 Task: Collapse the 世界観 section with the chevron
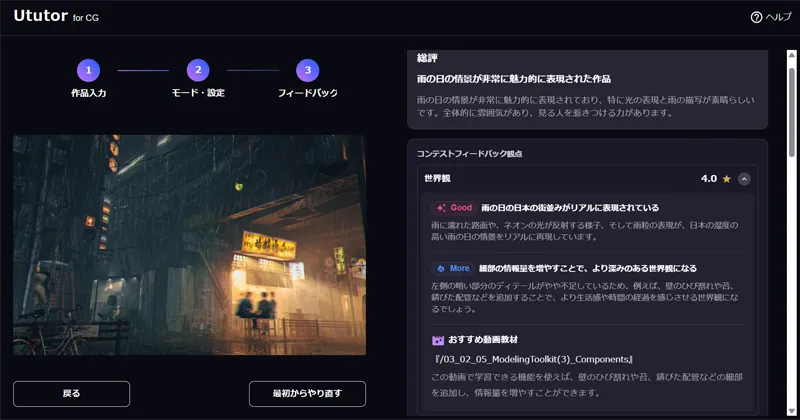[744, 179]
